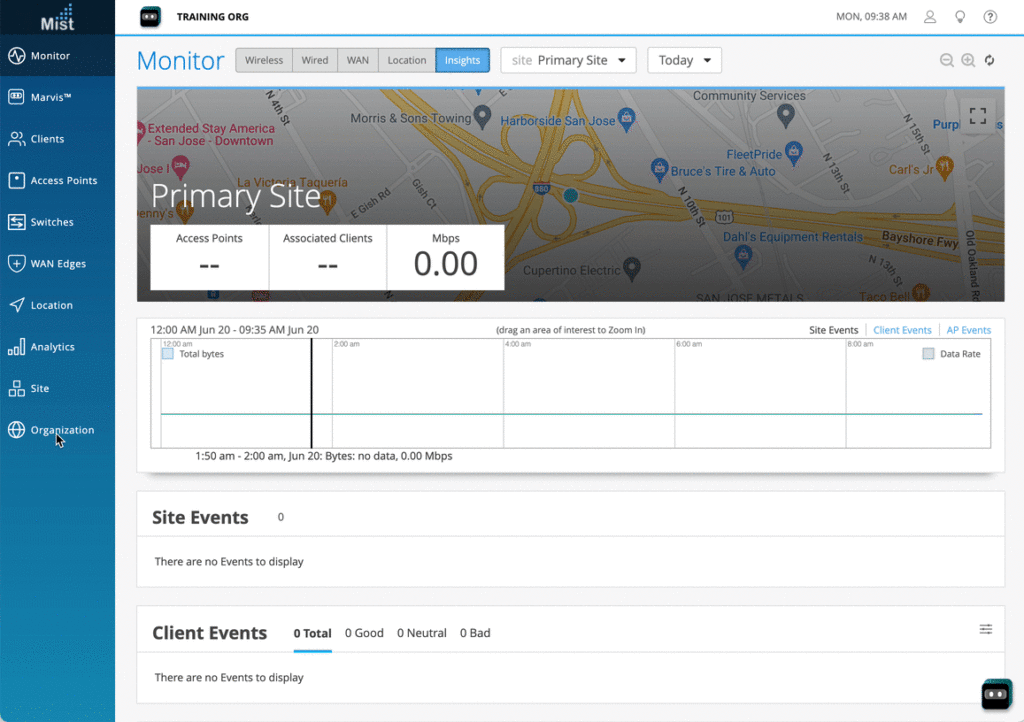Open the Marvis chat assistant icon

(996, 694)
